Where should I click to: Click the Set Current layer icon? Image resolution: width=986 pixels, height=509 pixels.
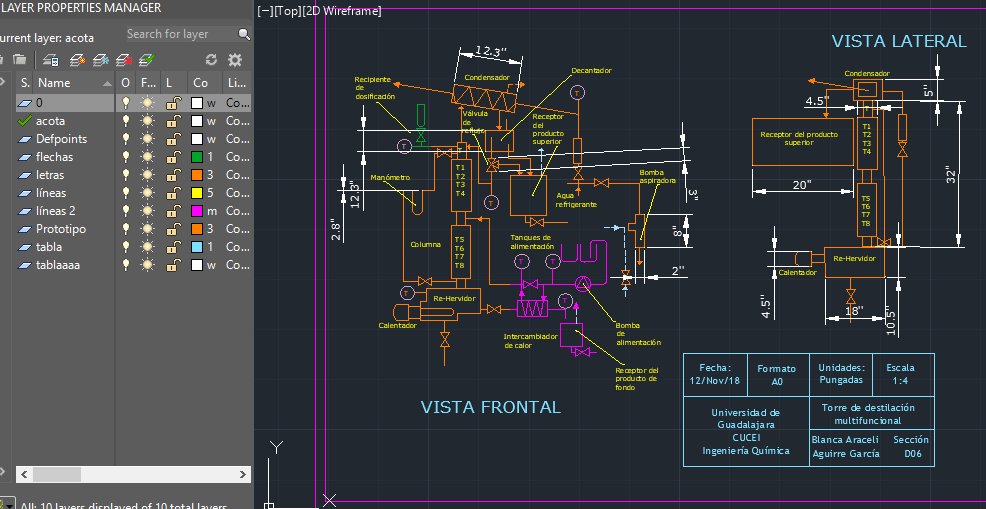tap(147, 60)
